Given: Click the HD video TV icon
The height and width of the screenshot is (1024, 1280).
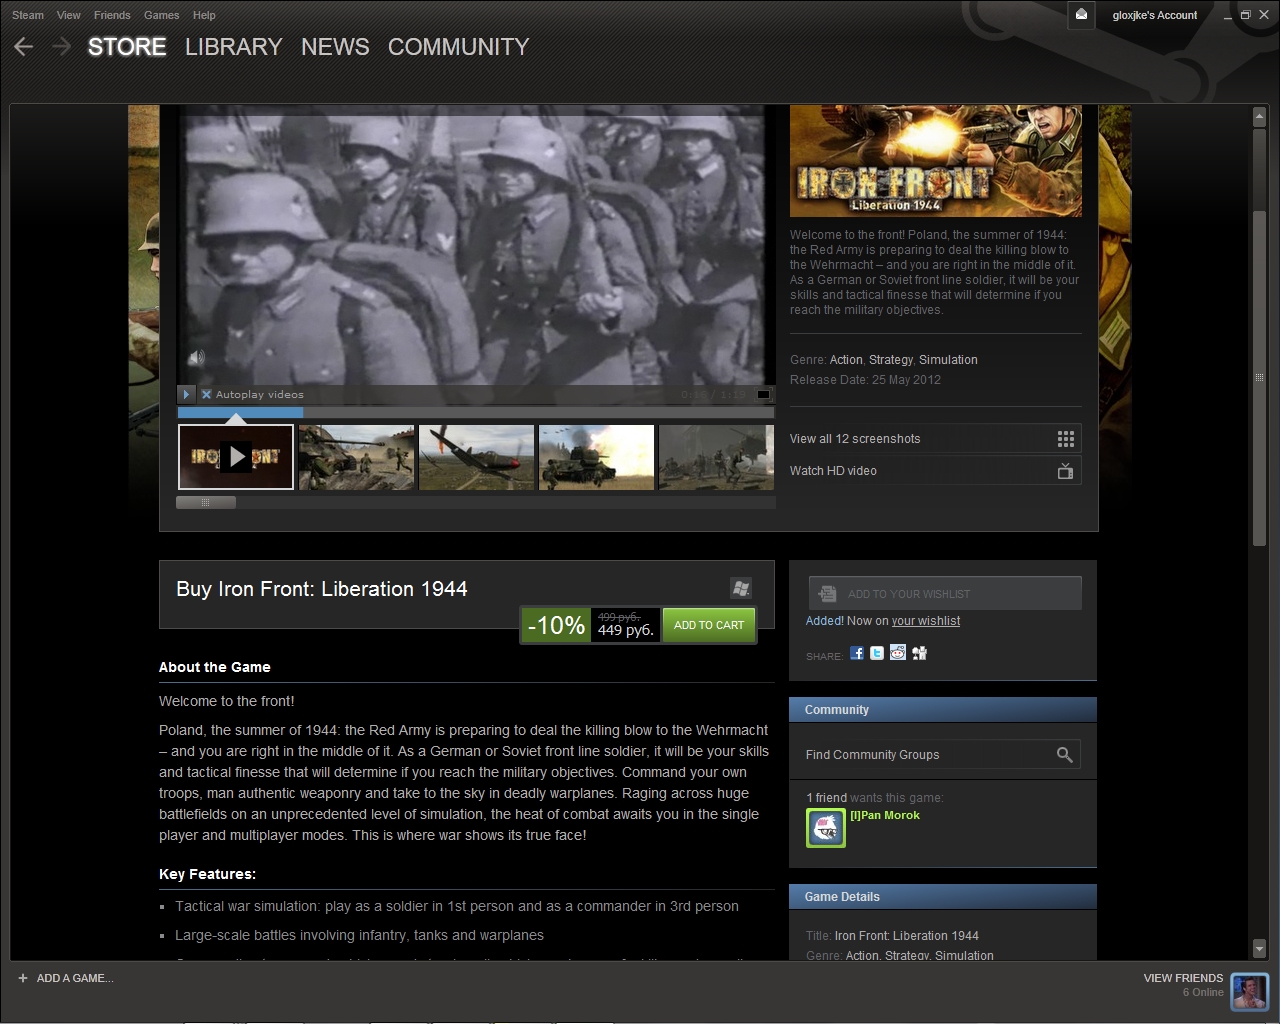Looking at the screenshot, I should [1066, 470].
